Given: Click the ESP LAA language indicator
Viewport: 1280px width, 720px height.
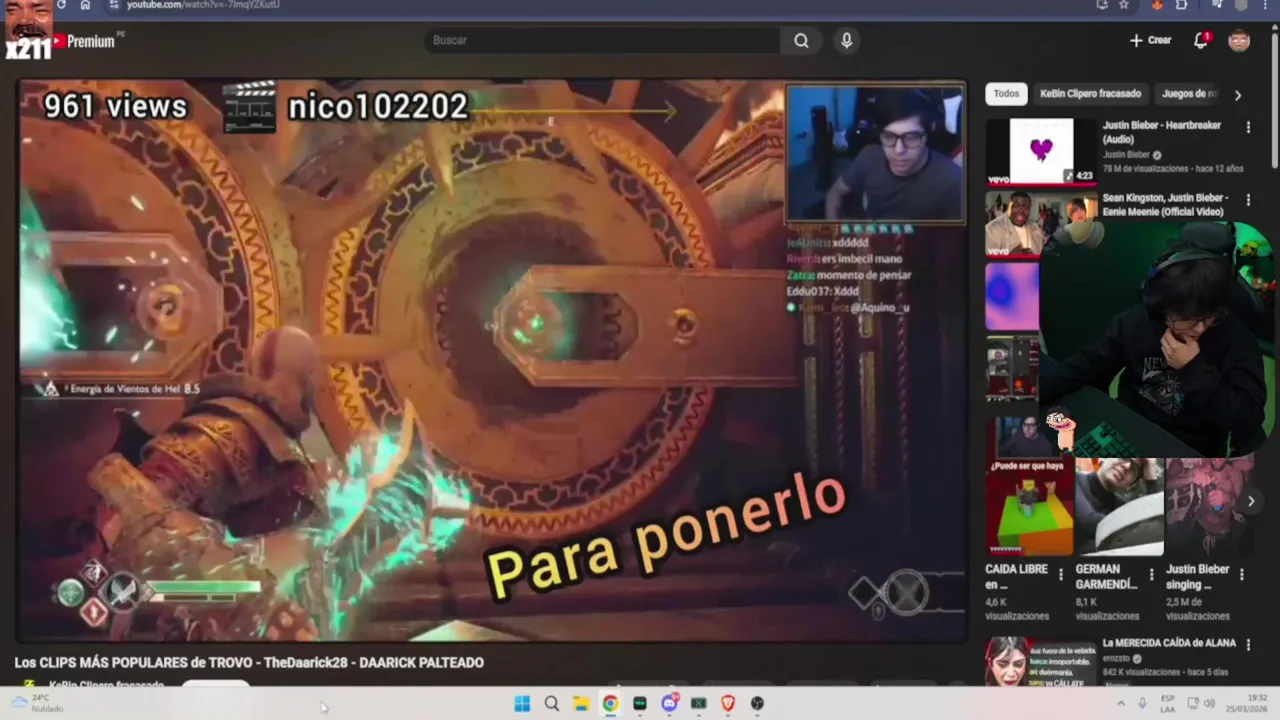Looking at the screenshot, I should coord(1168,703).
